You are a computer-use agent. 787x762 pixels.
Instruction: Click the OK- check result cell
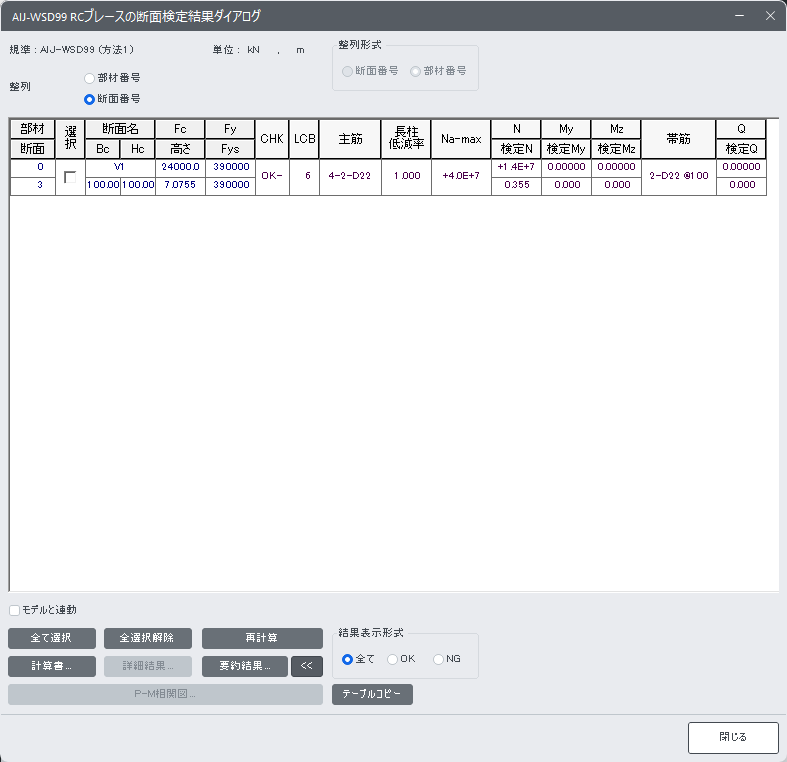tap(272, 176)
